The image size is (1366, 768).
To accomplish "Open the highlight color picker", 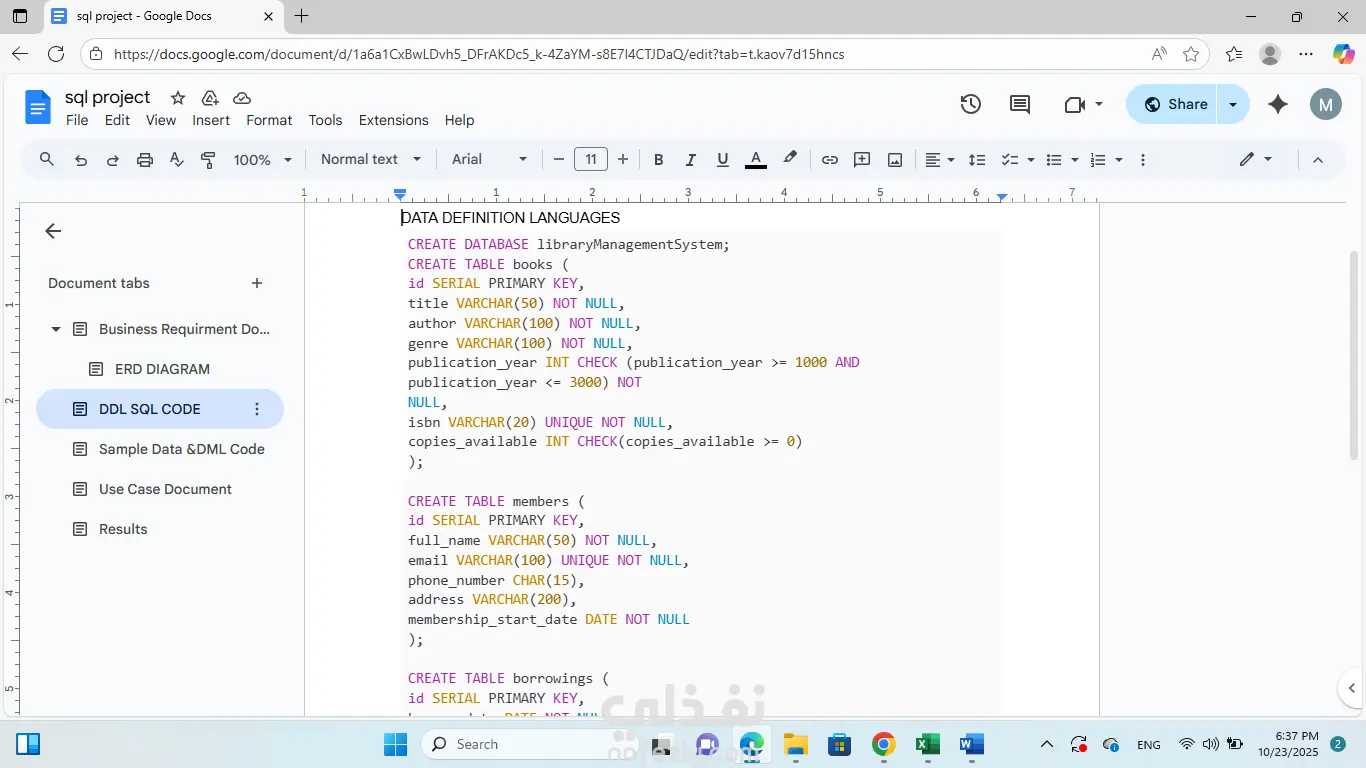I will tap(790, 159).
